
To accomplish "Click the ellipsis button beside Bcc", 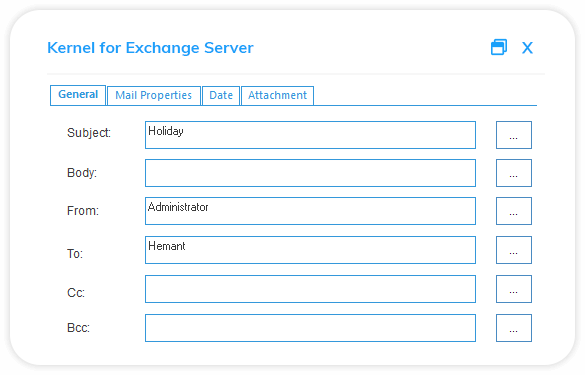I will point(513,328).
